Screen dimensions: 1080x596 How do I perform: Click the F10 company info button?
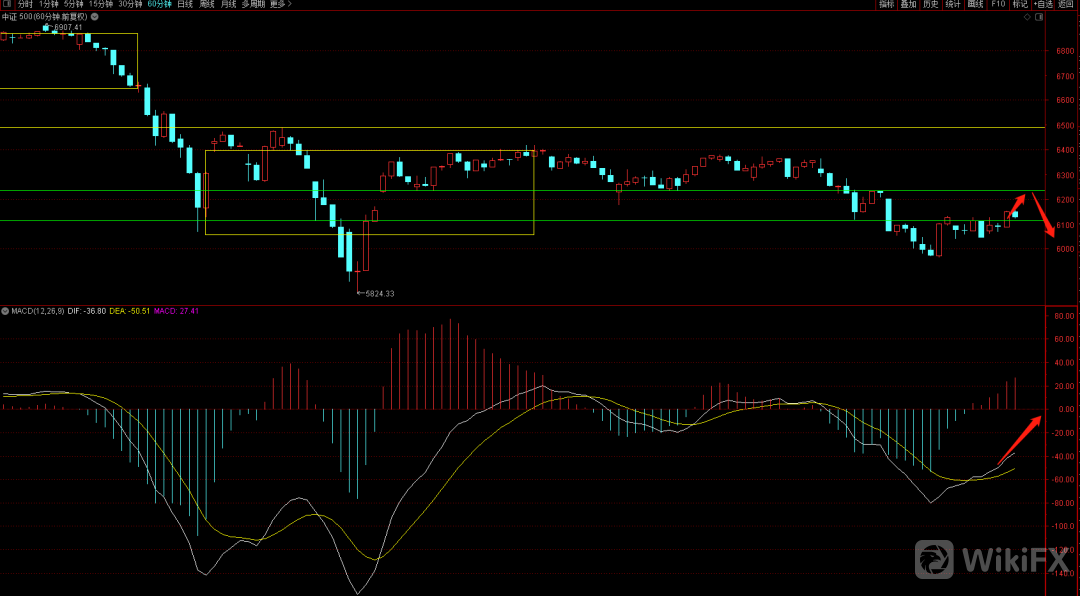[998, 5]
